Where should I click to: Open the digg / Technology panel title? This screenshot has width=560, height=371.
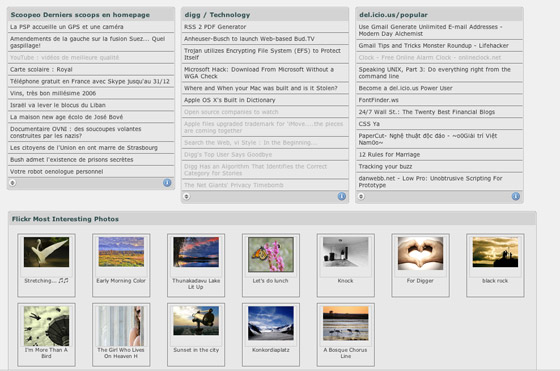click(x=217, y=15)
